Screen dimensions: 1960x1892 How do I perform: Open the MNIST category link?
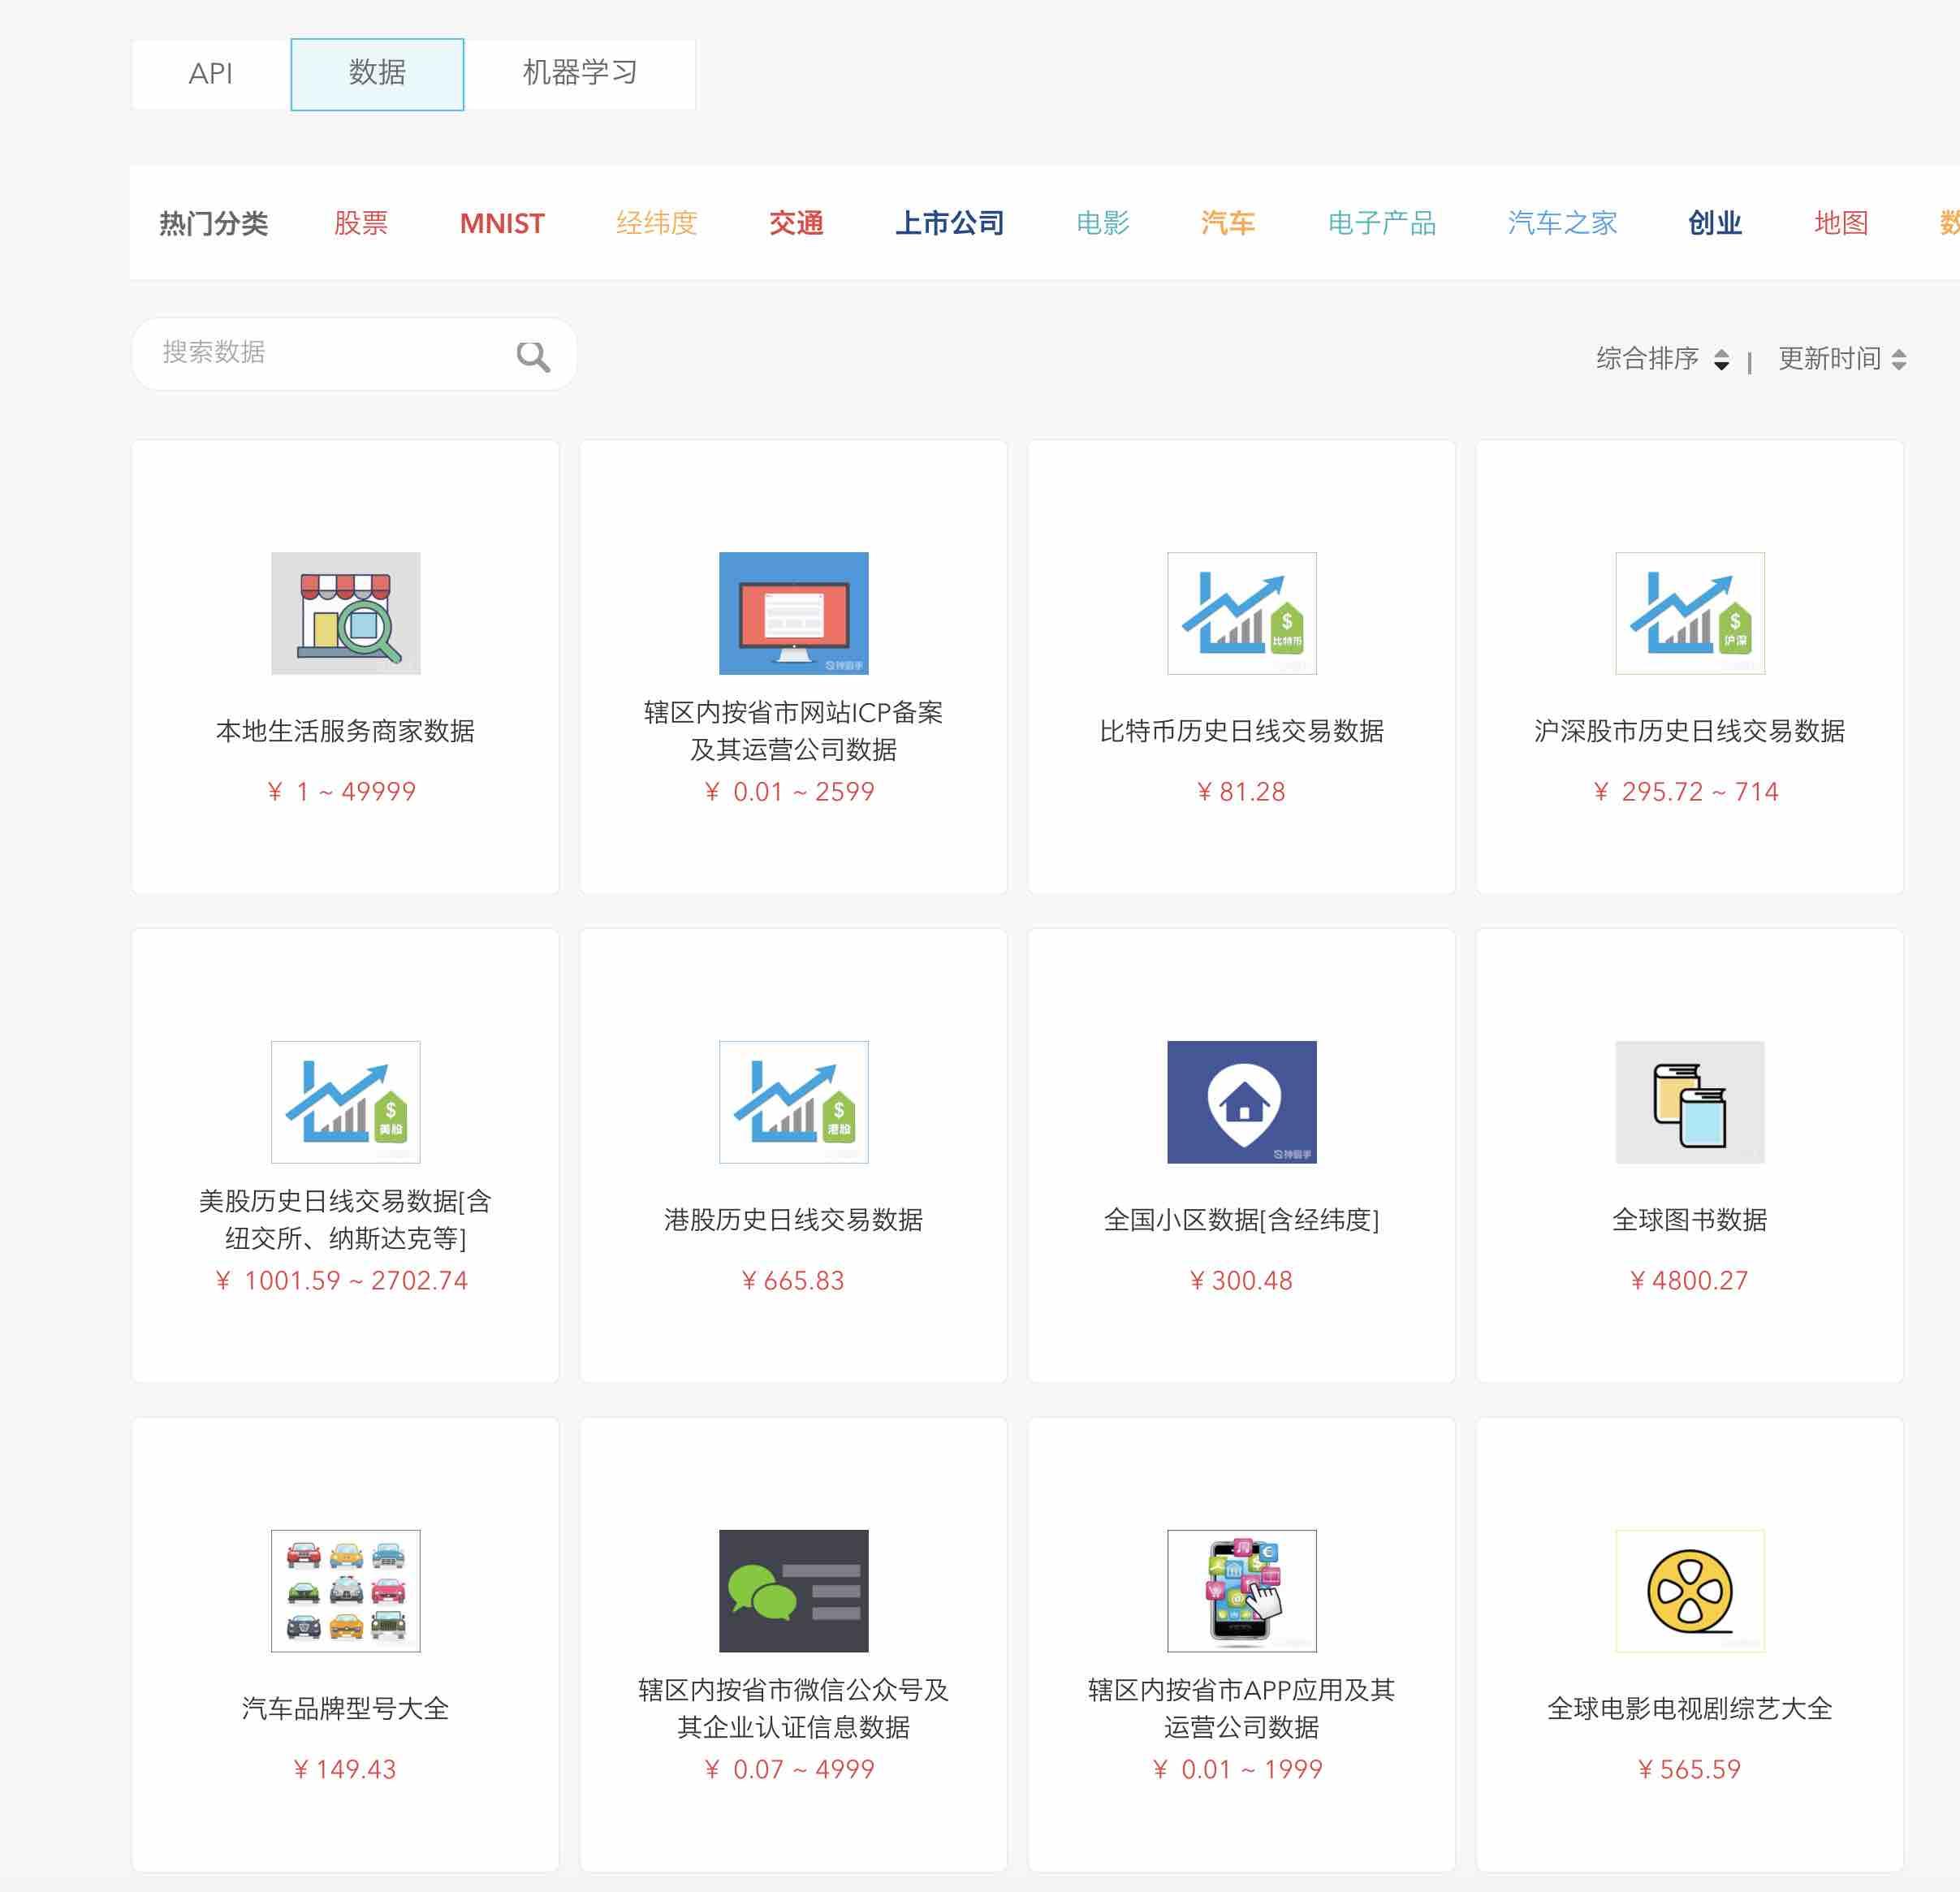(501, 223)
